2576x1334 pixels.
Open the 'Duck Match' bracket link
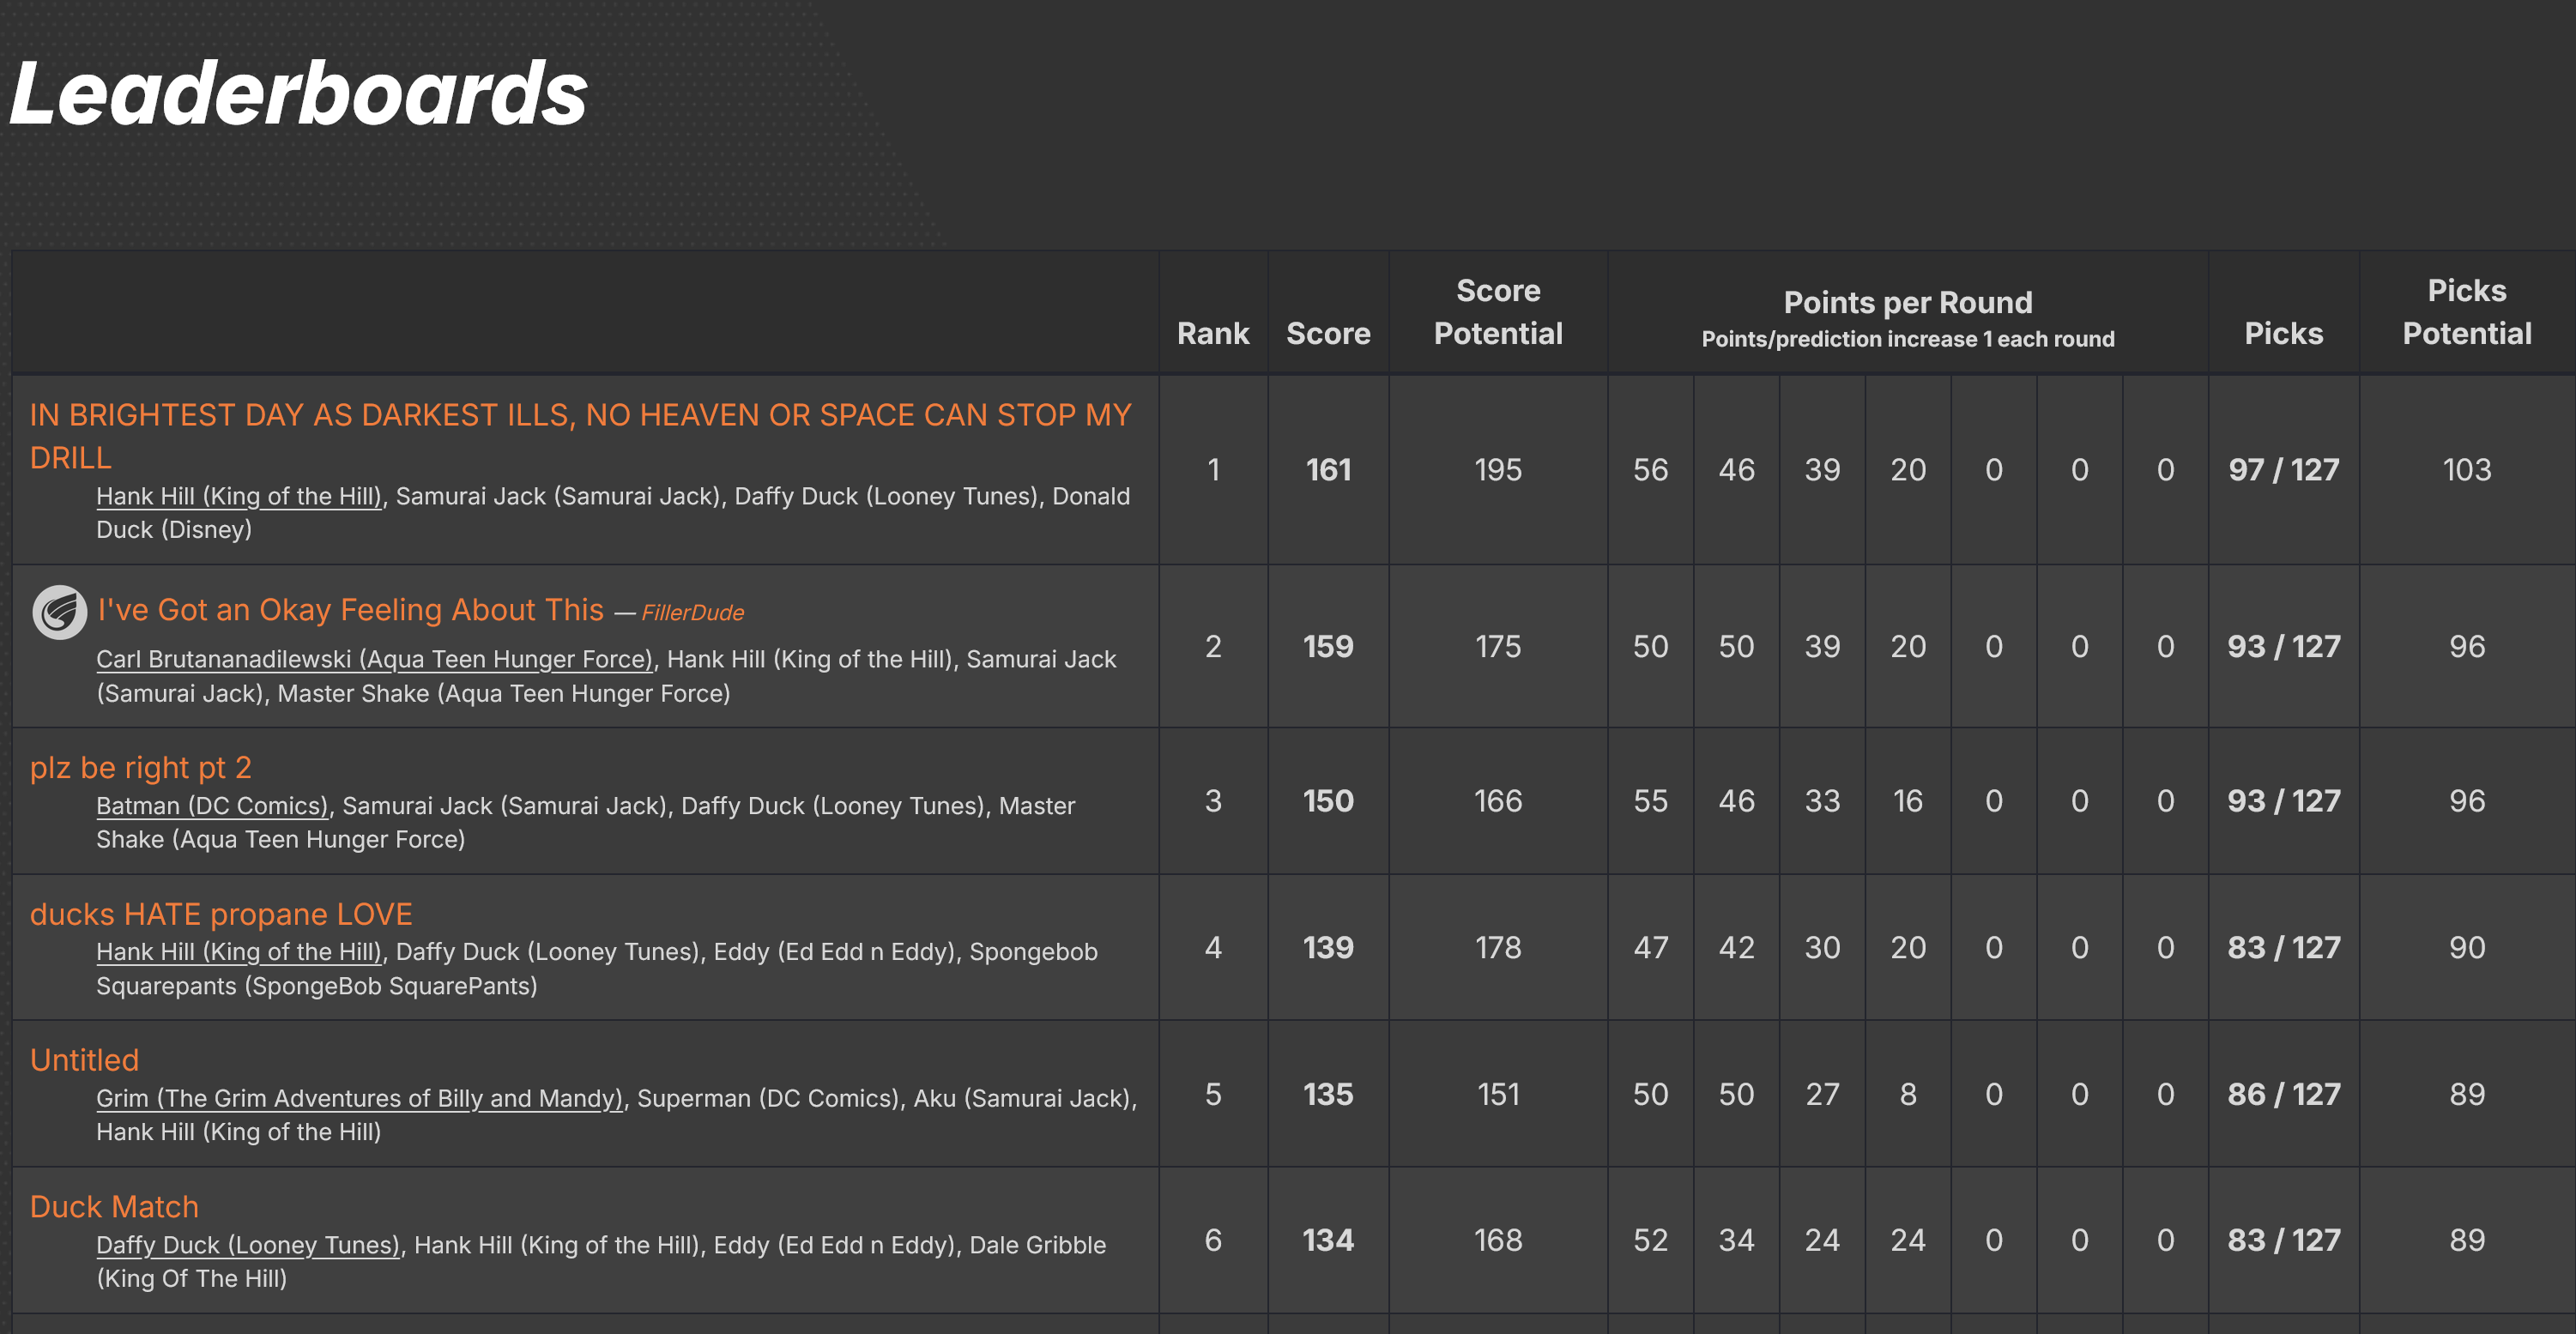(114, 1207)
